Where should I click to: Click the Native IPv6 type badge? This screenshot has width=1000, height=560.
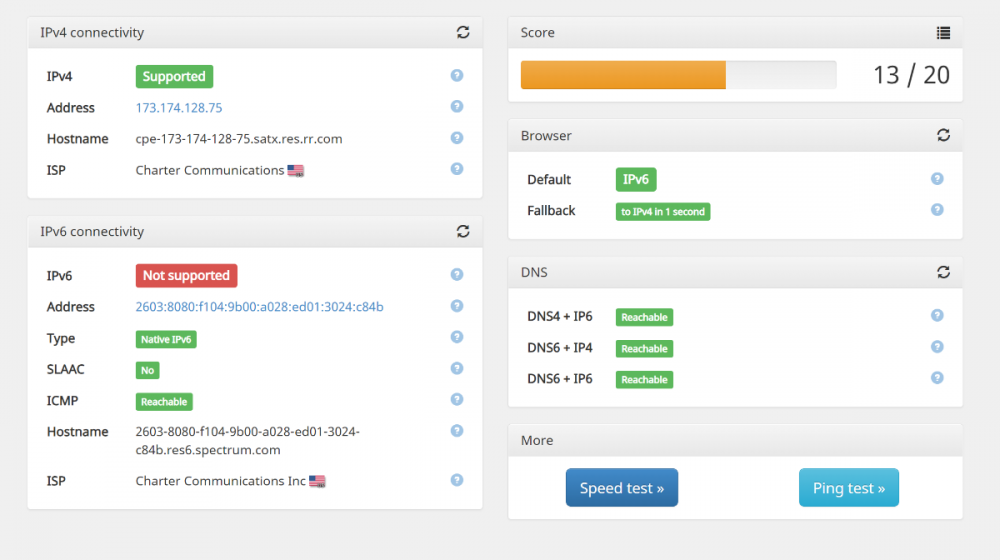pos(166,340)
